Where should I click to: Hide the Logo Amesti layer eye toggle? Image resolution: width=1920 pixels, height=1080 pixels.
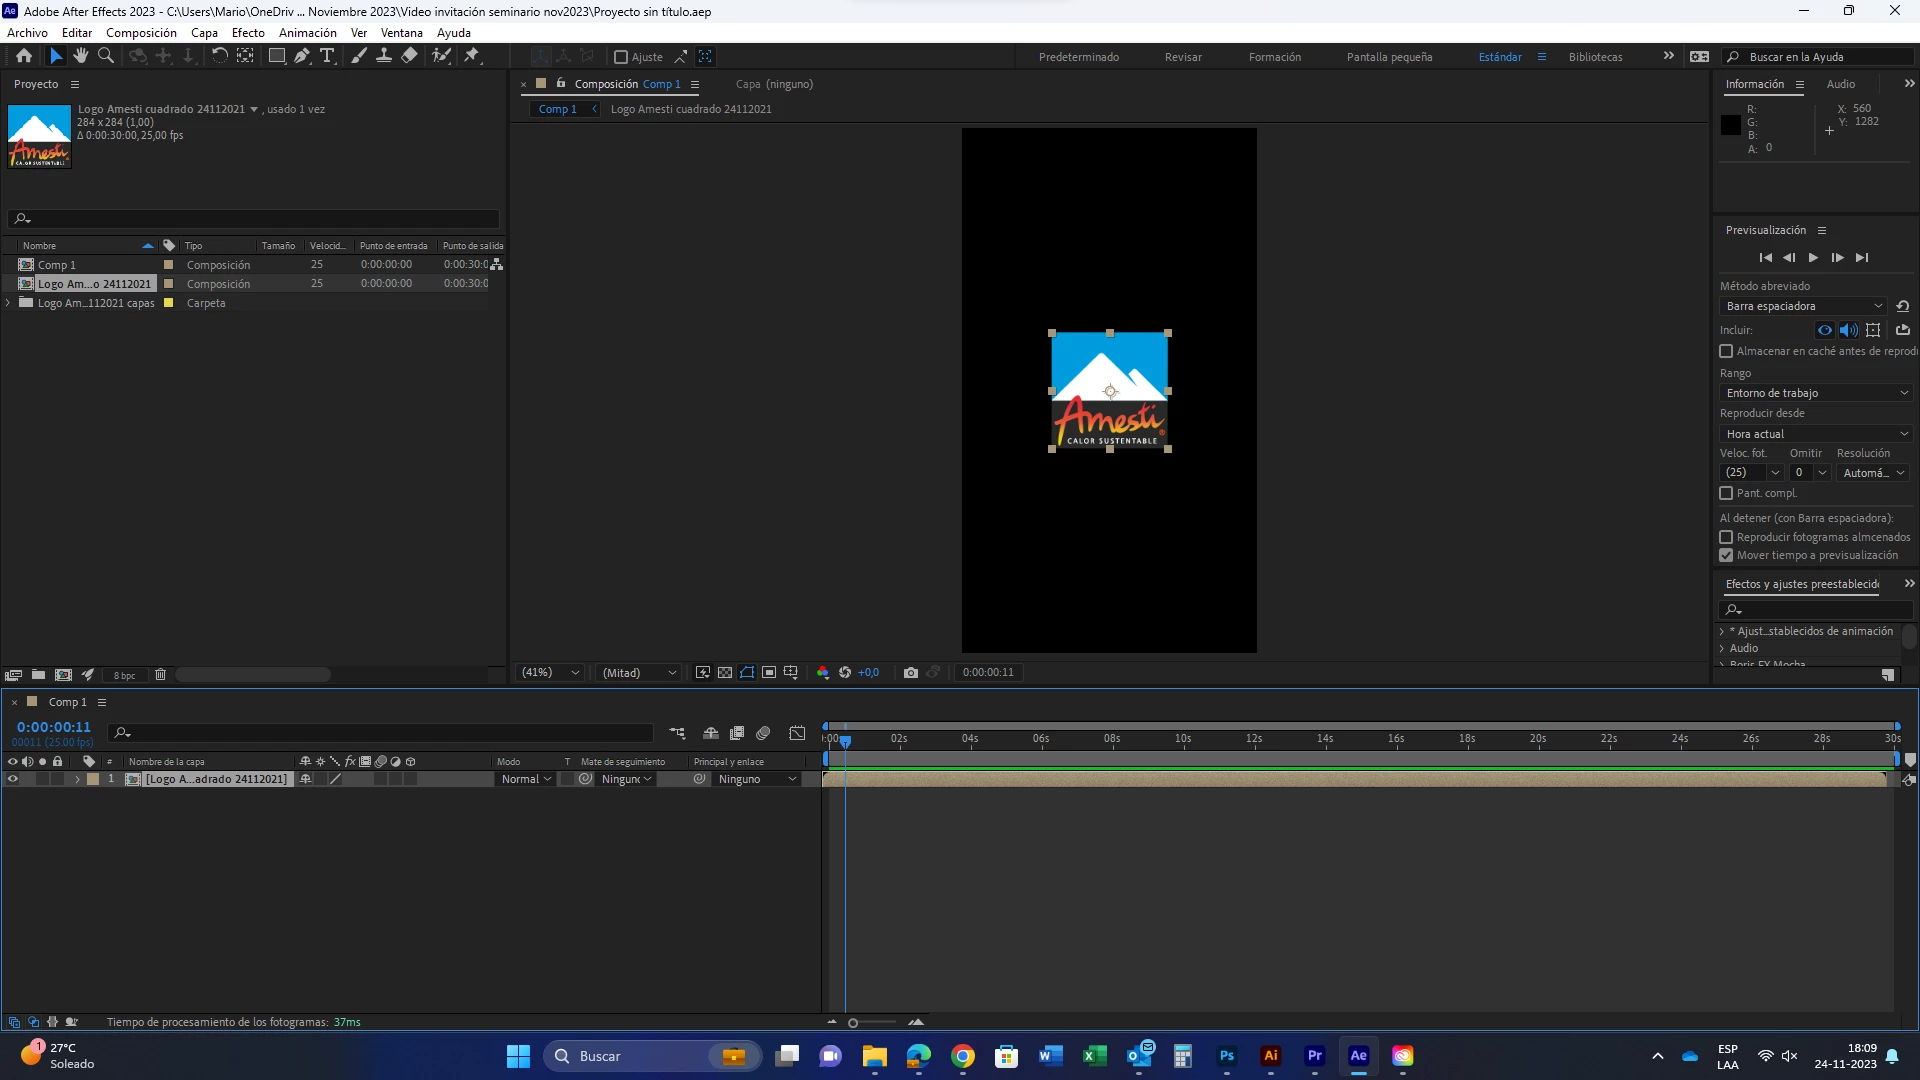[x=12, y=779]
